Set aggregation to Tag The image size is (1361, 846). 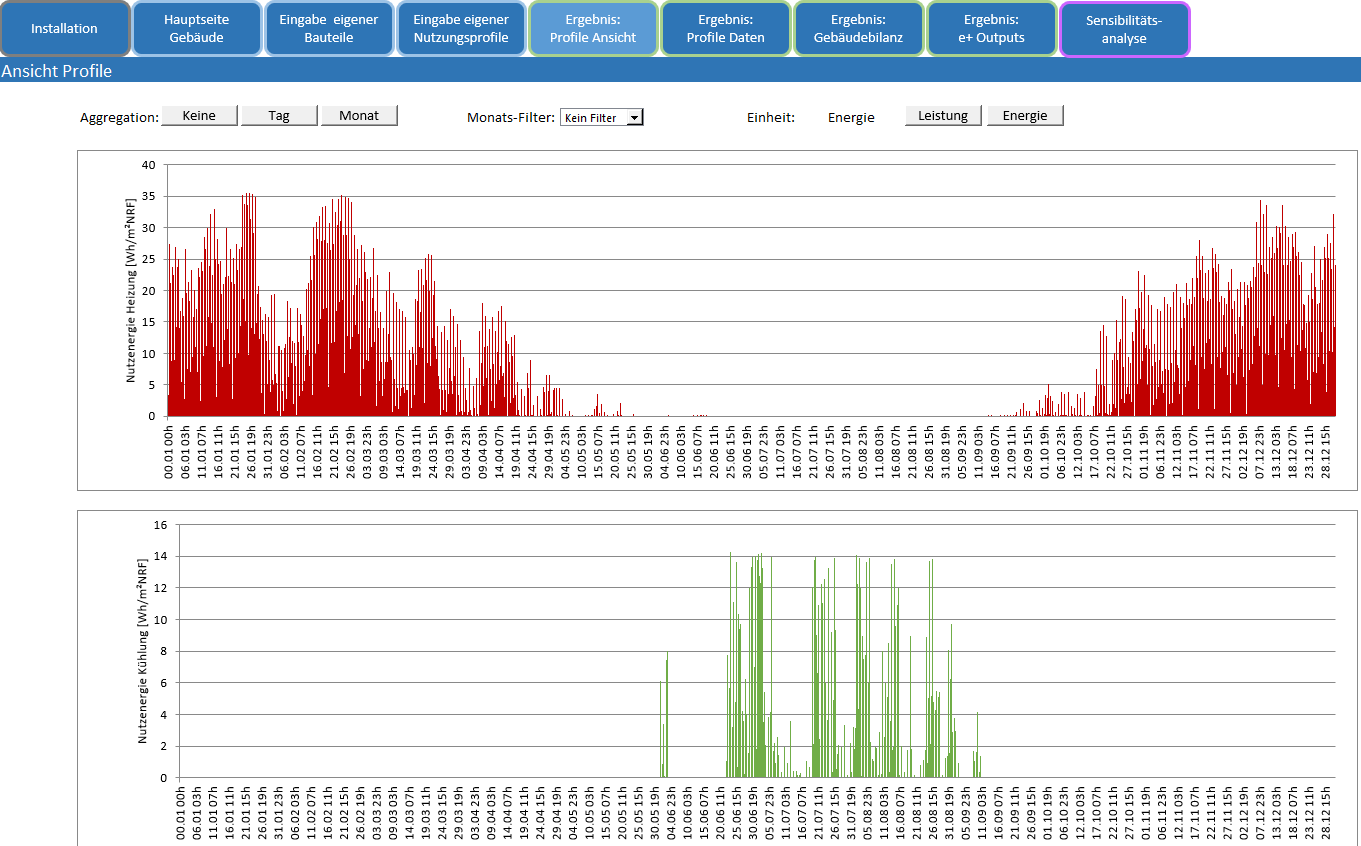[x=279, y=116]
